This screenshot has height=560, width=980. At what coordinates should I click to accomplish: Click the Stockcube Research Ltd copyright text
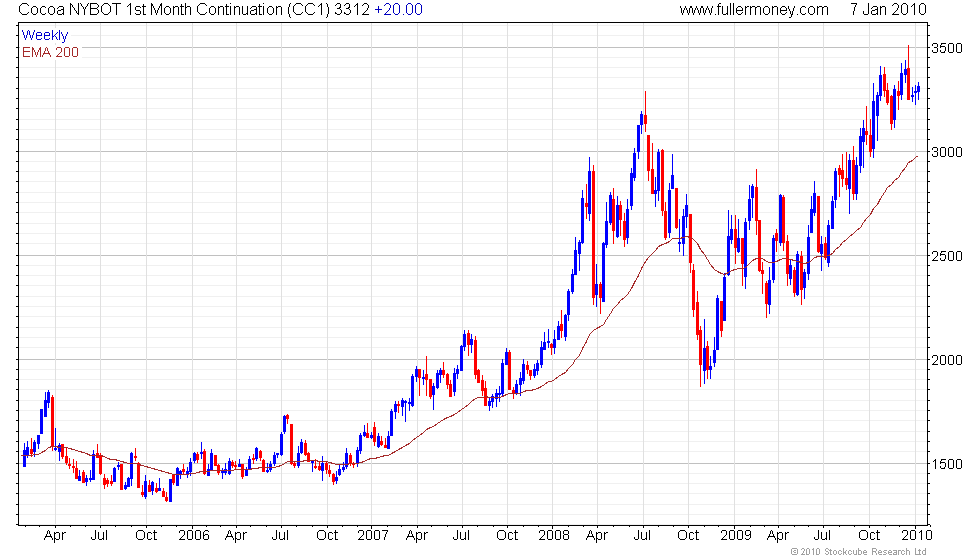tap(858, 551)
